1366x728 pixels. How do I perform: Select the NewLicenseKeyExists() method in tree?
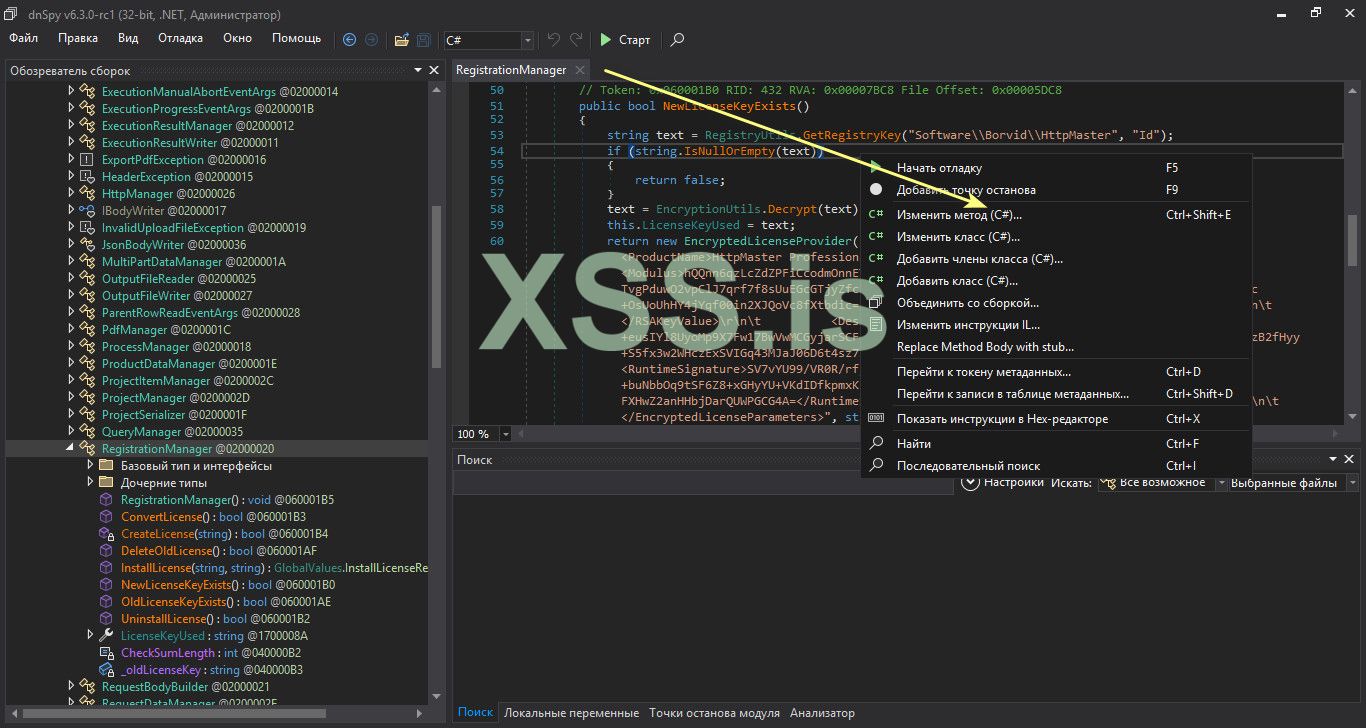tap(180, 585)
